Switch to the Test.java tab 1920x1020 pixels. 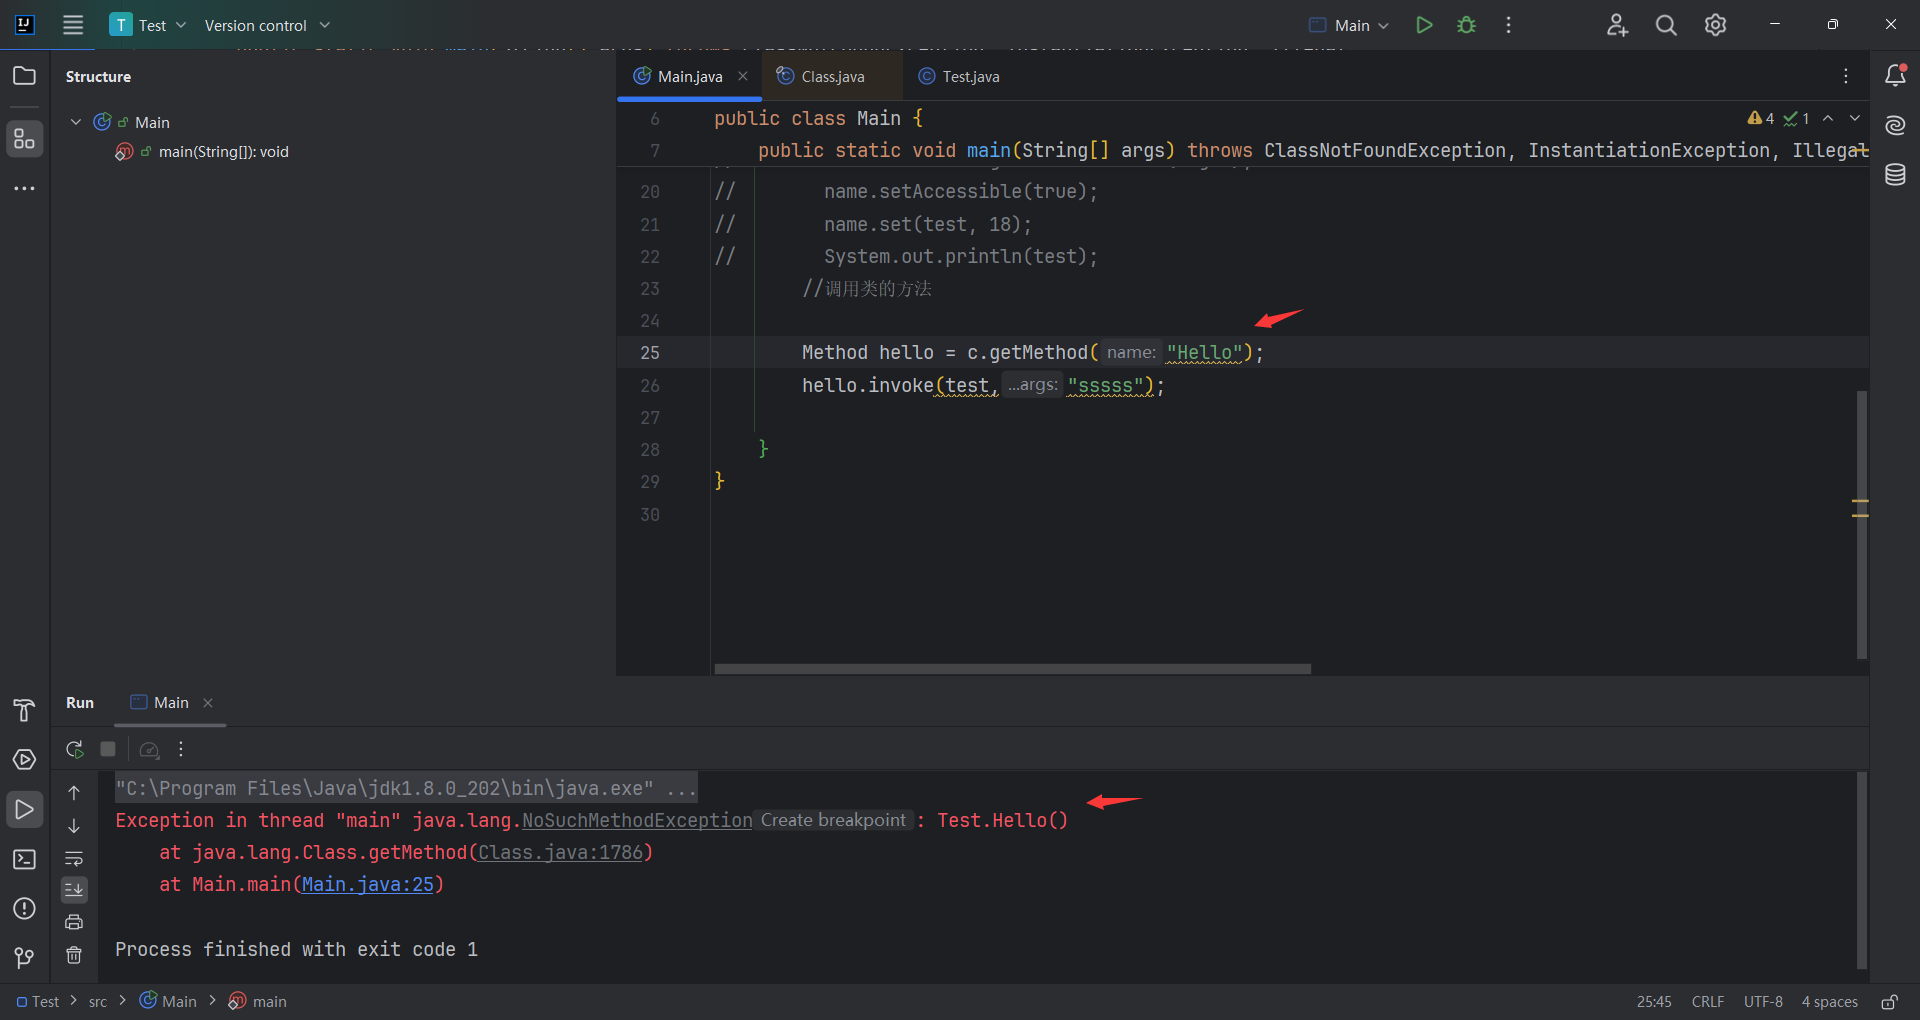point(960,76)
